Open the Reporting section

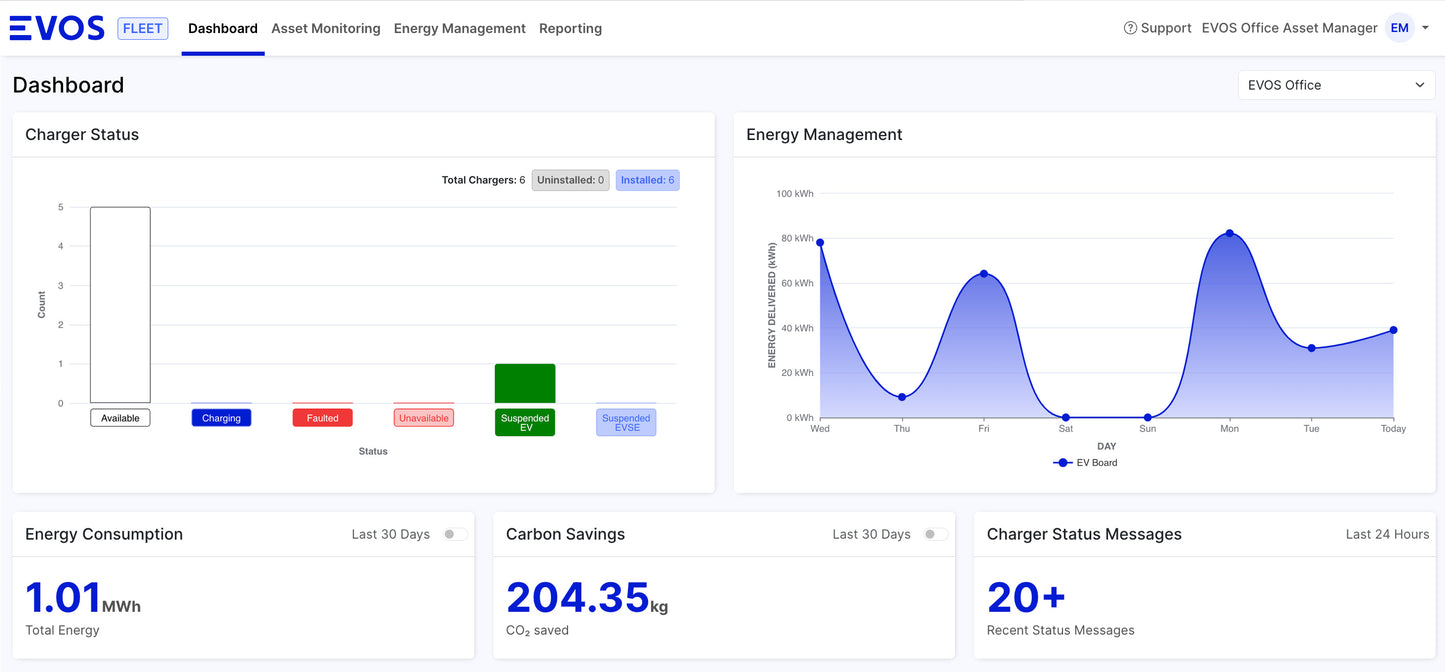(x=570, y=28)
